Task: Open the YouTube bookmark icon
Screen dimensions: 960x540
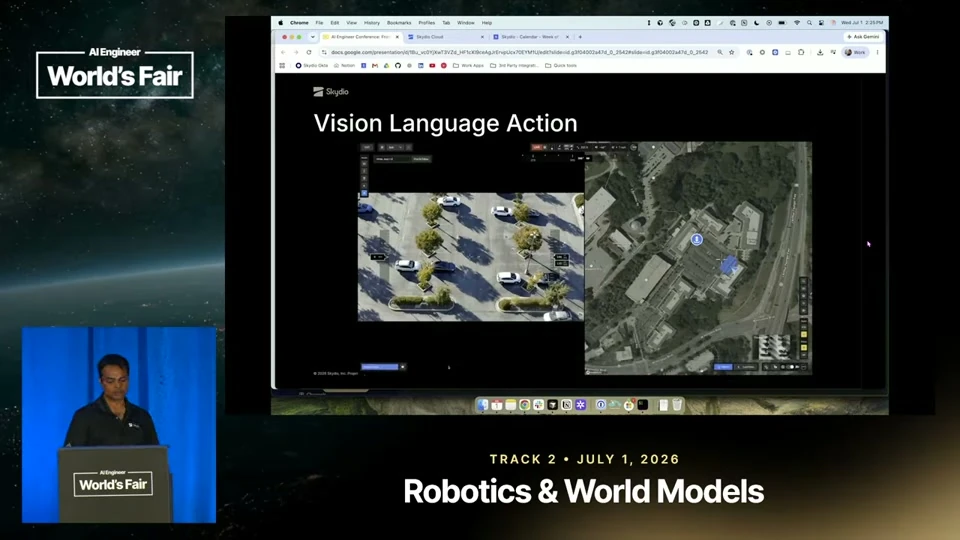Action: (x=432, y=66)
